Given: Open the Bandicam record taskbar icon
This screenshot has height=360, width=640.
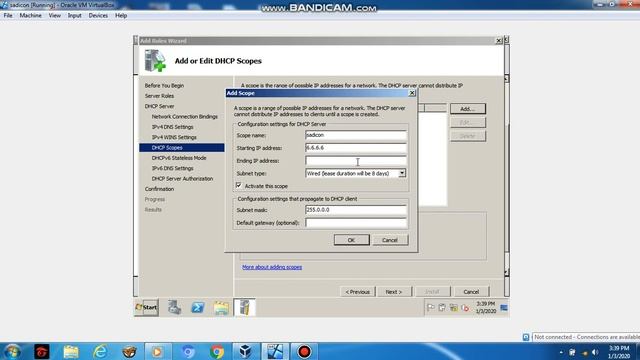Looking at the screenshot, I should pos(304,351).
